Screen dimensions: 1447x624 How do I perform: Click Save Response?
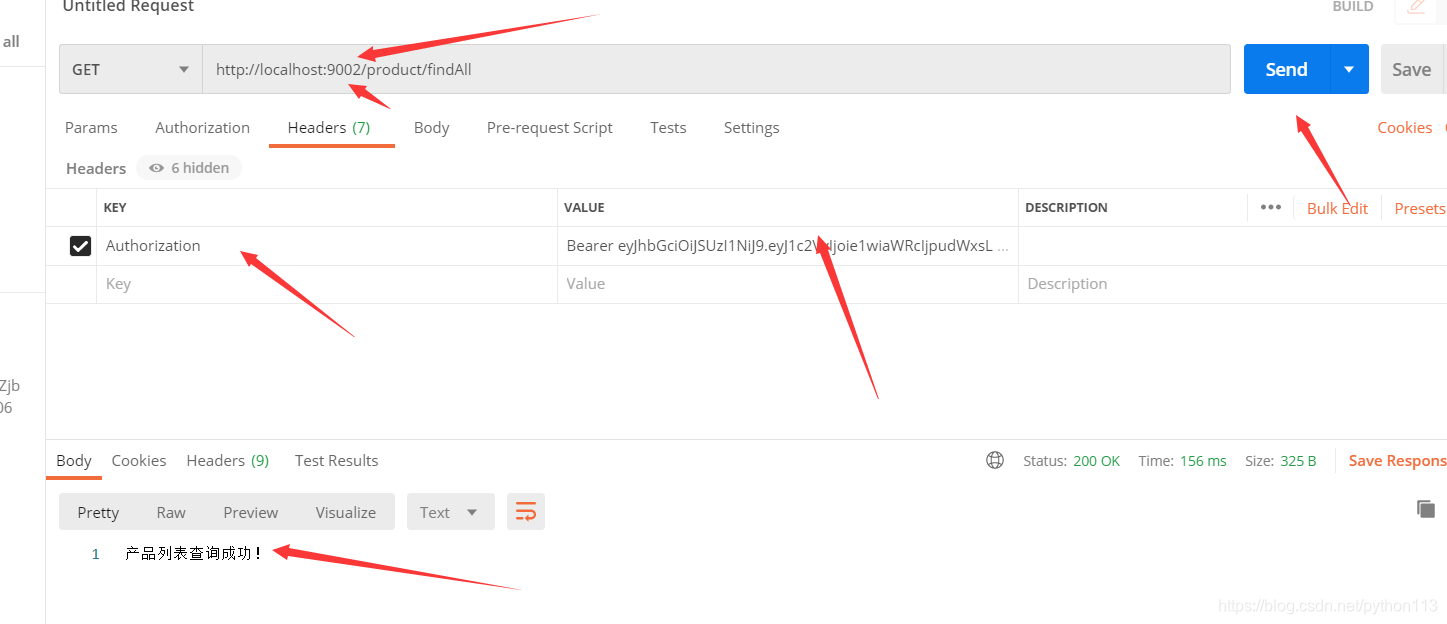tap(1397, 461)
